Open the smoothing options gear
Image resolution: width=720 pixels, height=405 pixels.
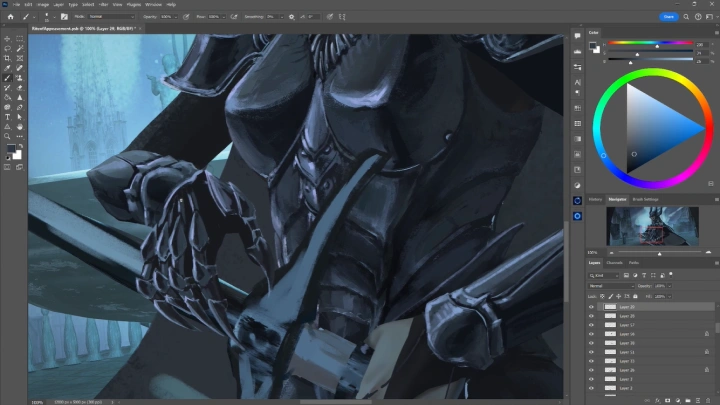(292, 17)
